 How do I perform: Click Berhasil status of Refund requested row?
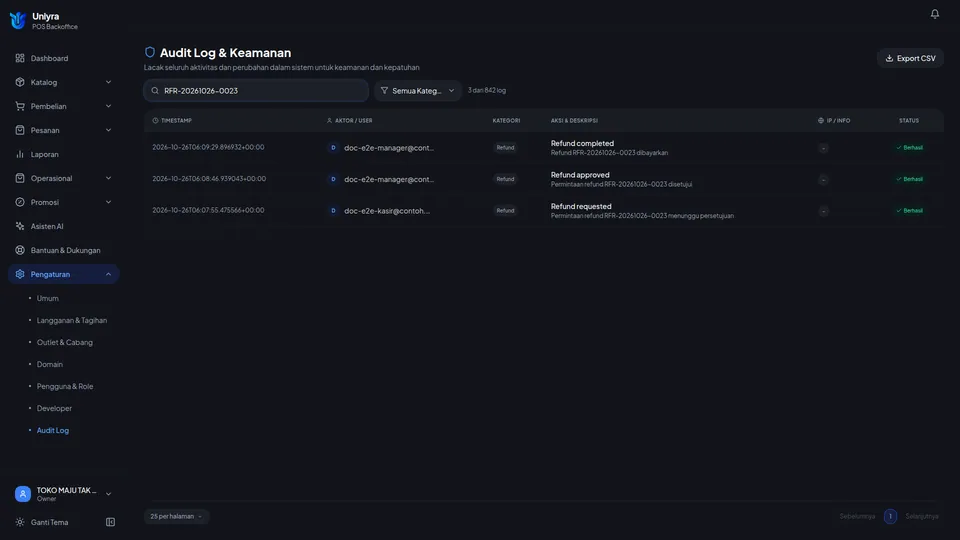(909, 211)
